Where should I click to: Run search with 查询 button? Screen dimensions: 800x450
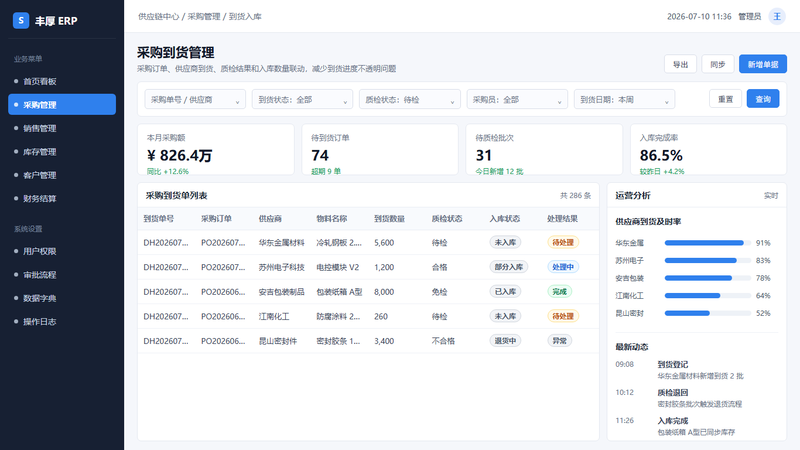tap(763, 99)
